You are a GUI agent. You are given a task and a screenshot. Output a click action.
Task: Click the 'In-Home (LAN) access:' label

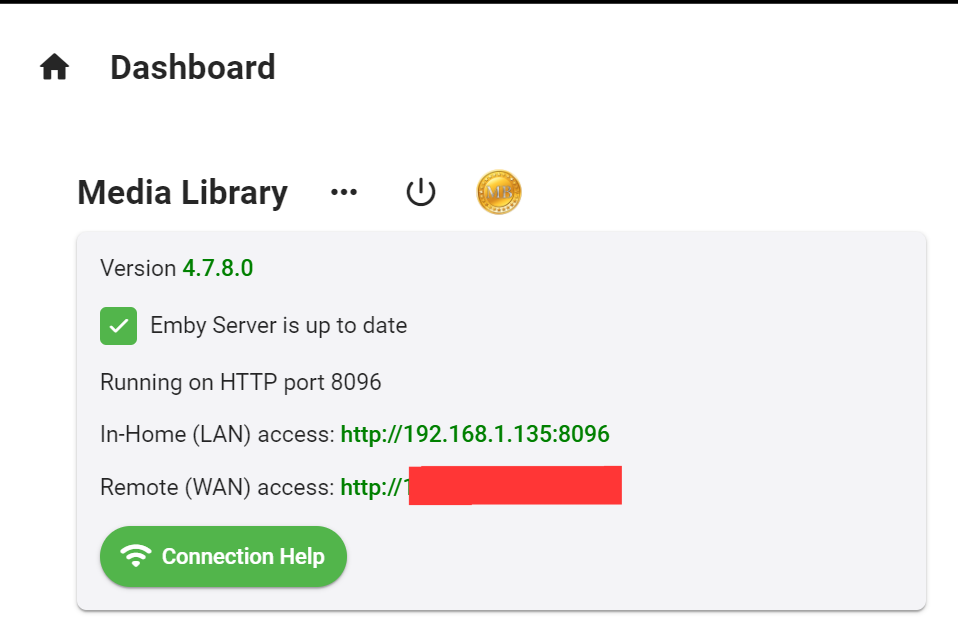pyautogui.click(x=217, y=434)
